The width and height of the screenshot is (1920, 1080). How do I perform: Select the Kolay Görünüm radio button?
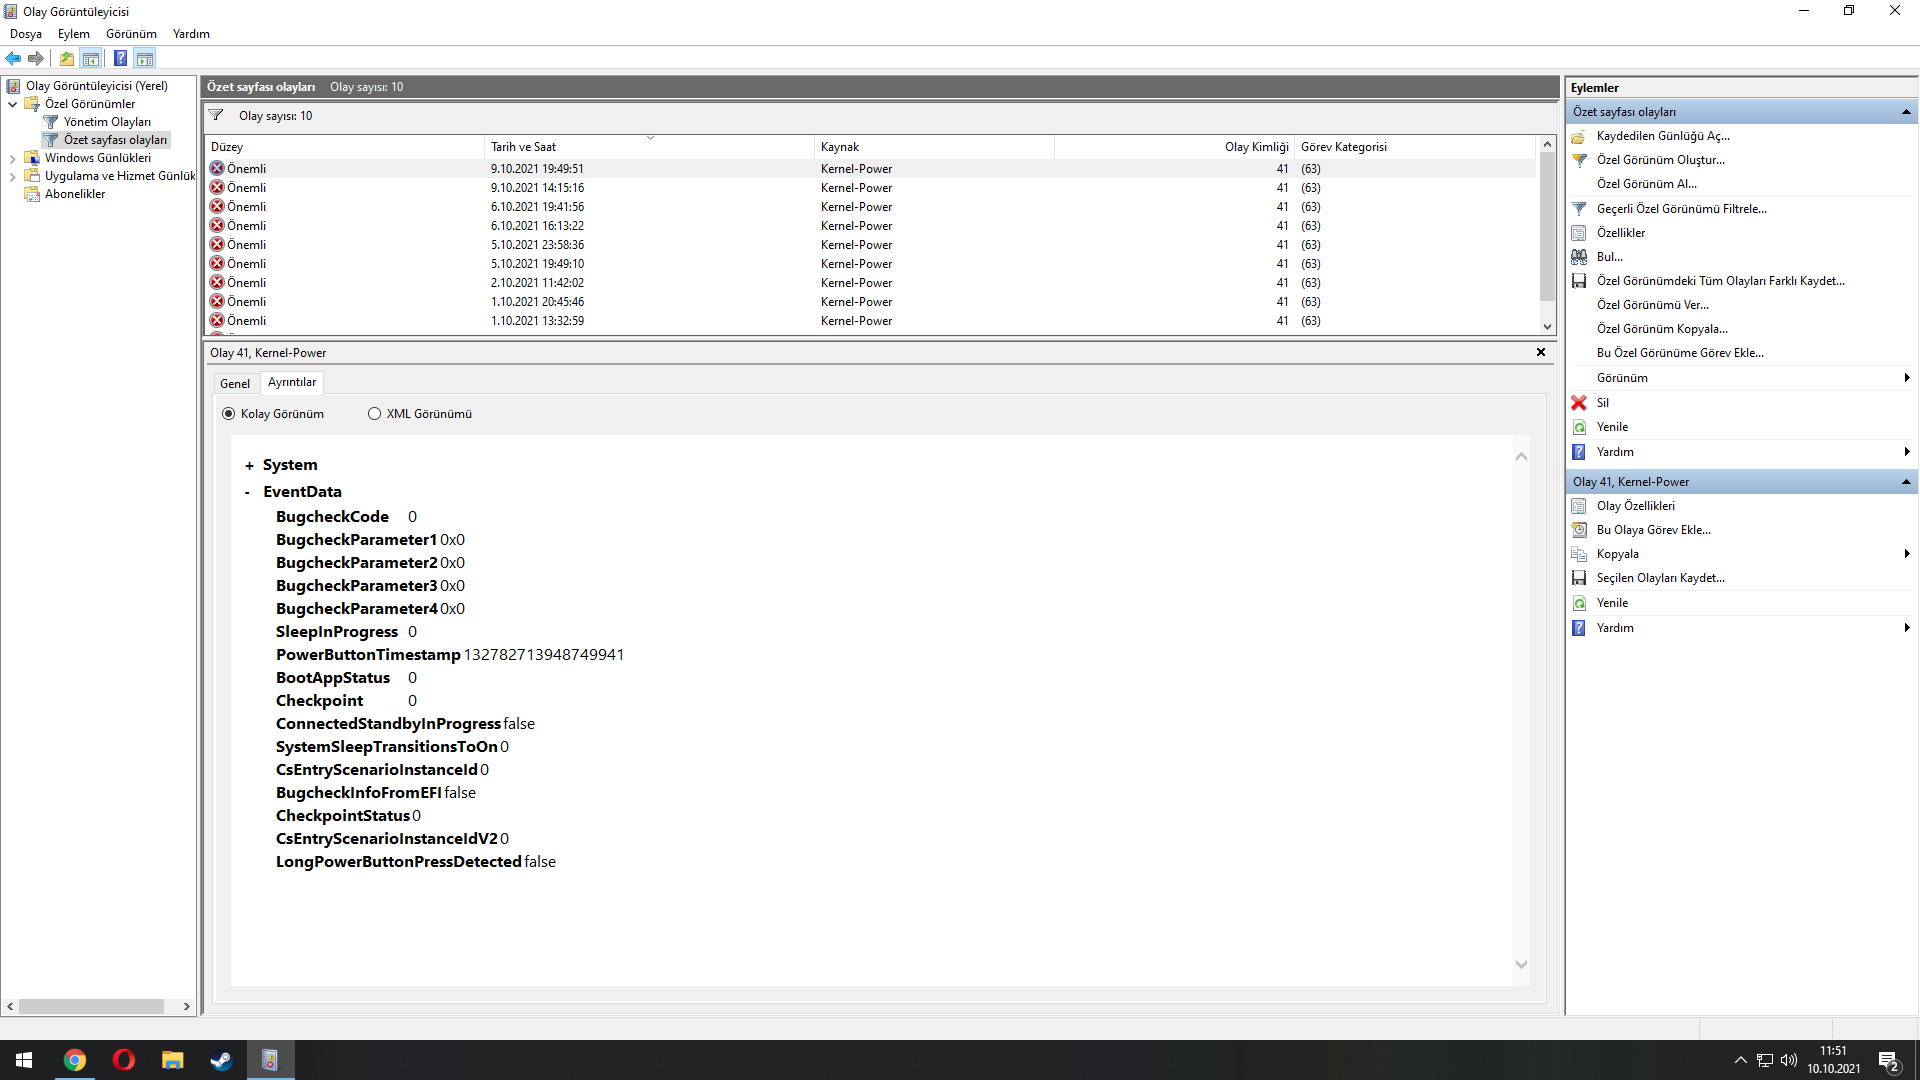click(229, 414)
